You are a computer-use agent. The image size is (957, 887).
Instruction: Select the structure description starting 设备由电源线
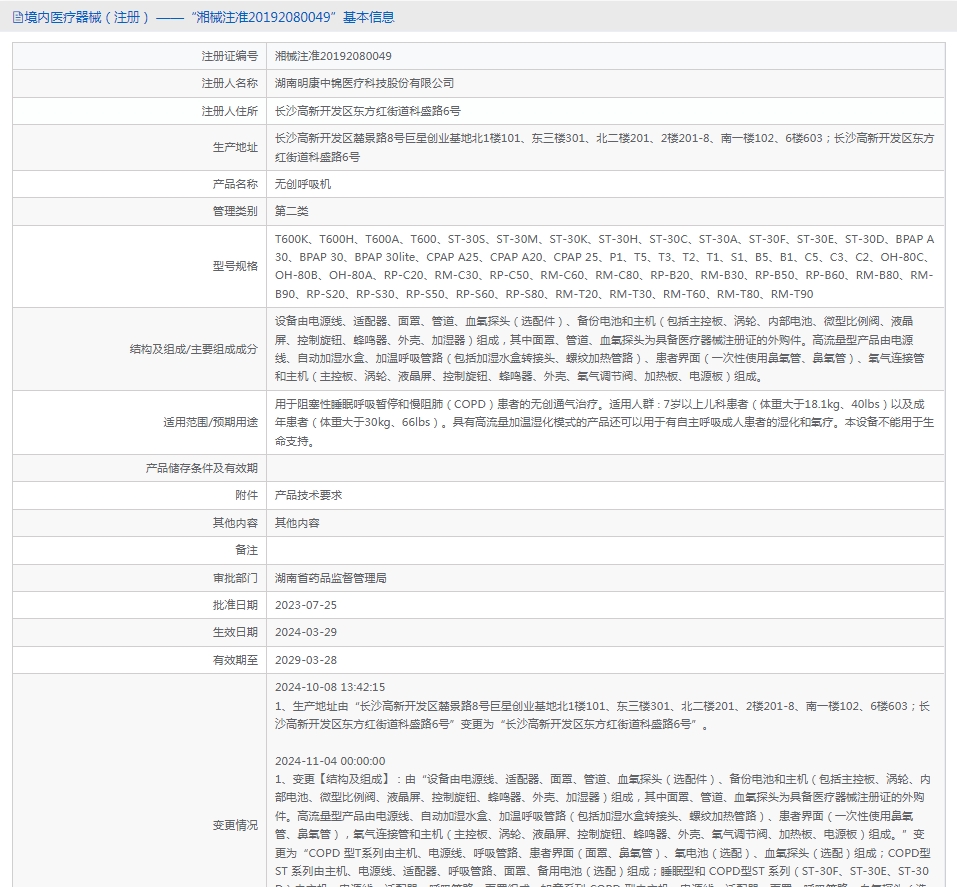[600, 349]
